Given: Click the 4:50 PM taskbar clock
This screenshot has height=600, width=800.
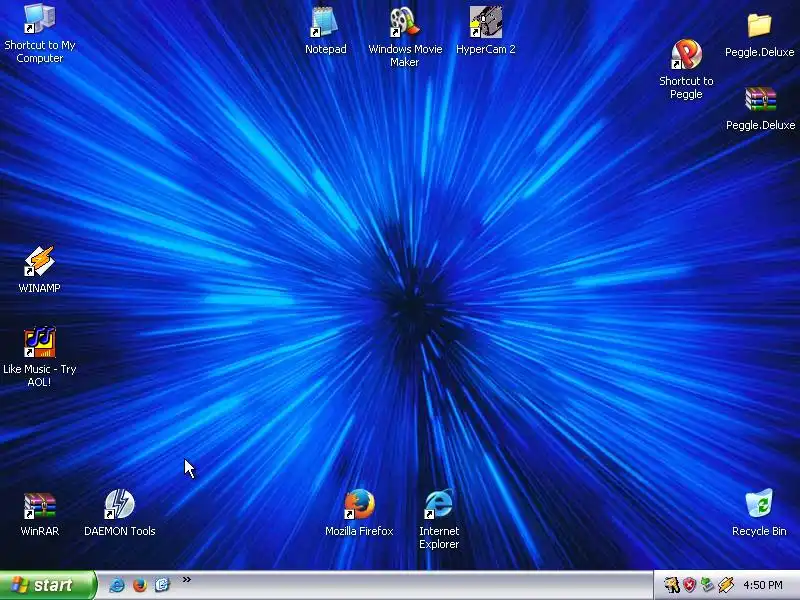Looking at the screenshot, I should pos(763,585).
